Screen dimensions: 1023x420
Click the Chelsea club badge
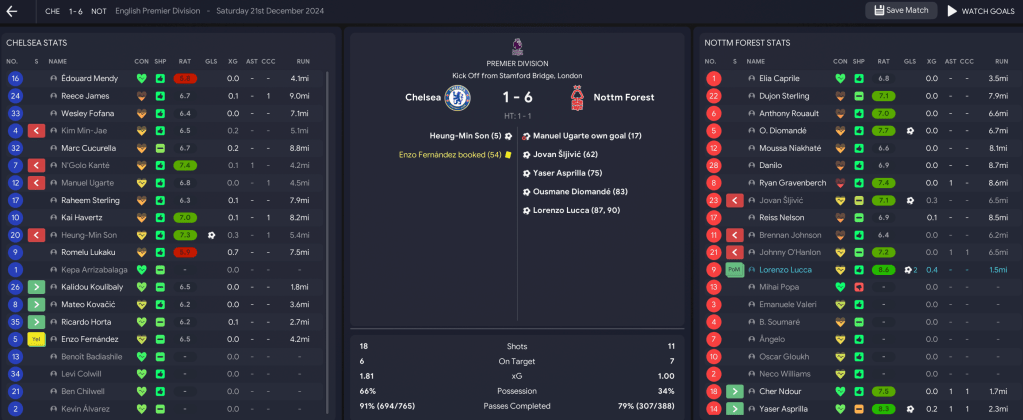(459, 98)
